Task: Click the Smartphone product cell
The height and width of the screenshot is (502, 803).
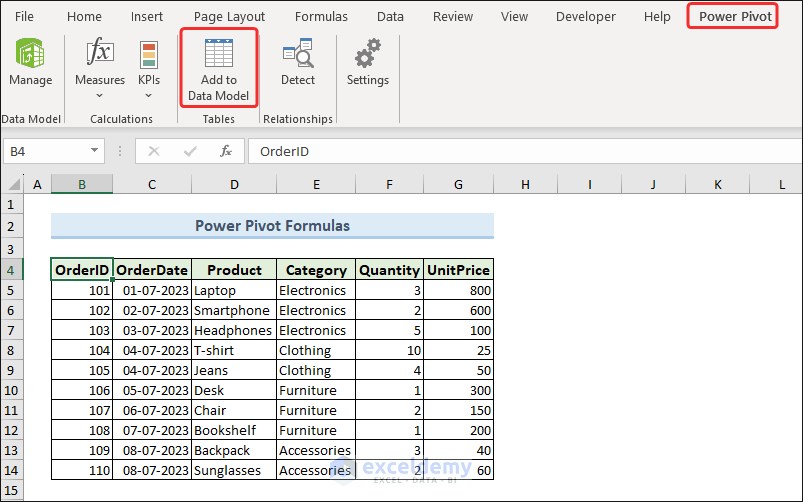Action: (234, 310)
